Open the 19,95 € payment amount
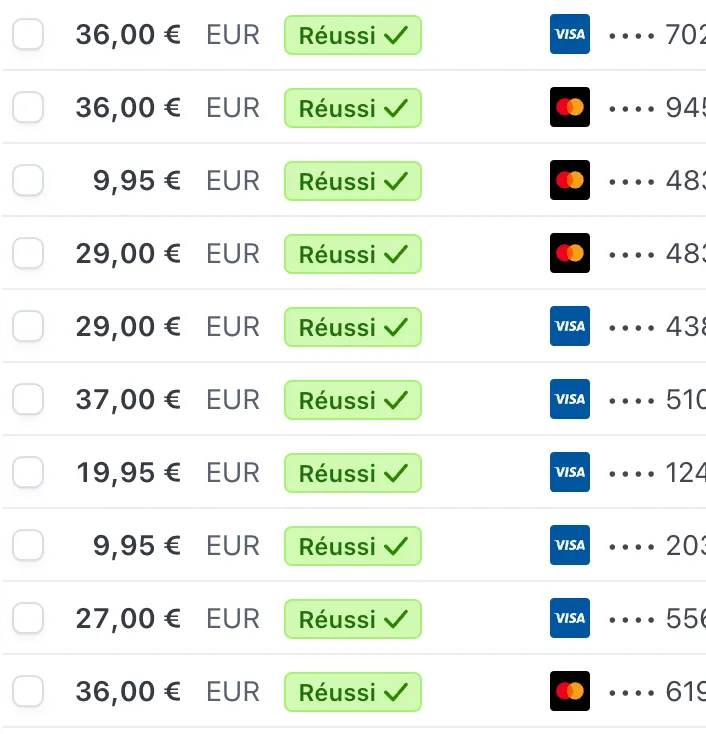The width and height of the screenshot is (706, 734). click(128, 473)
